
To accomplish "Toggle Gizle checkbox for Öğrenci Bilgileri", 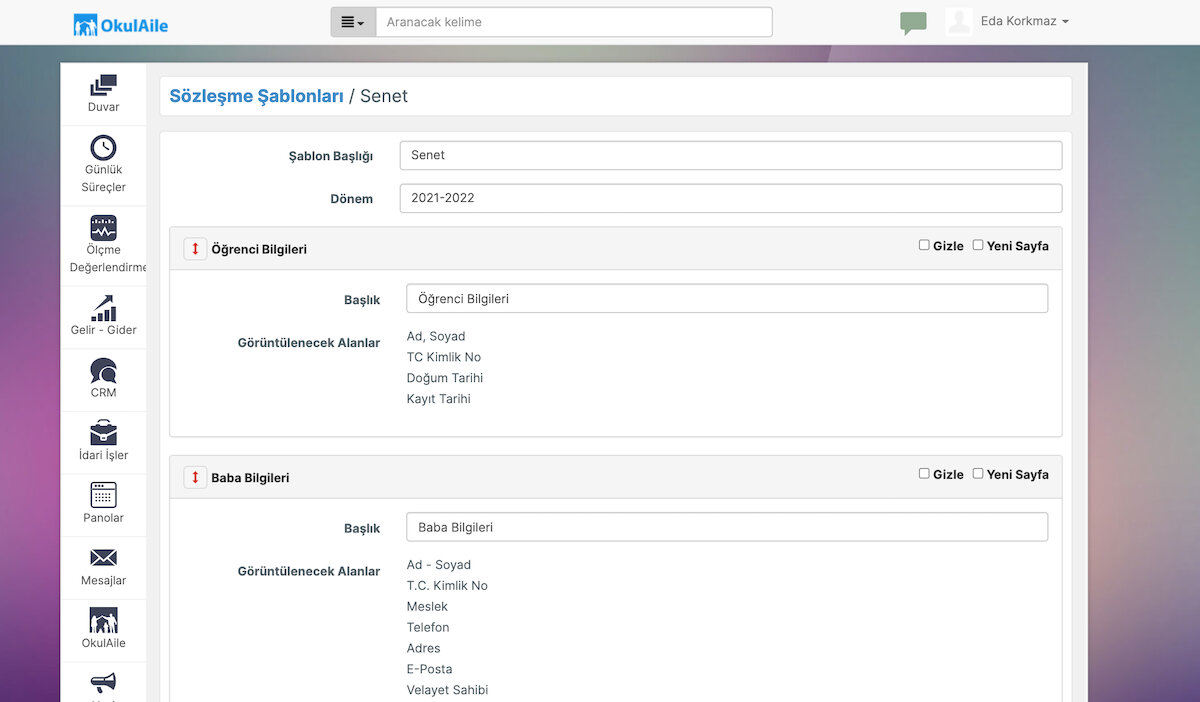I will click(x=924, y=245).
